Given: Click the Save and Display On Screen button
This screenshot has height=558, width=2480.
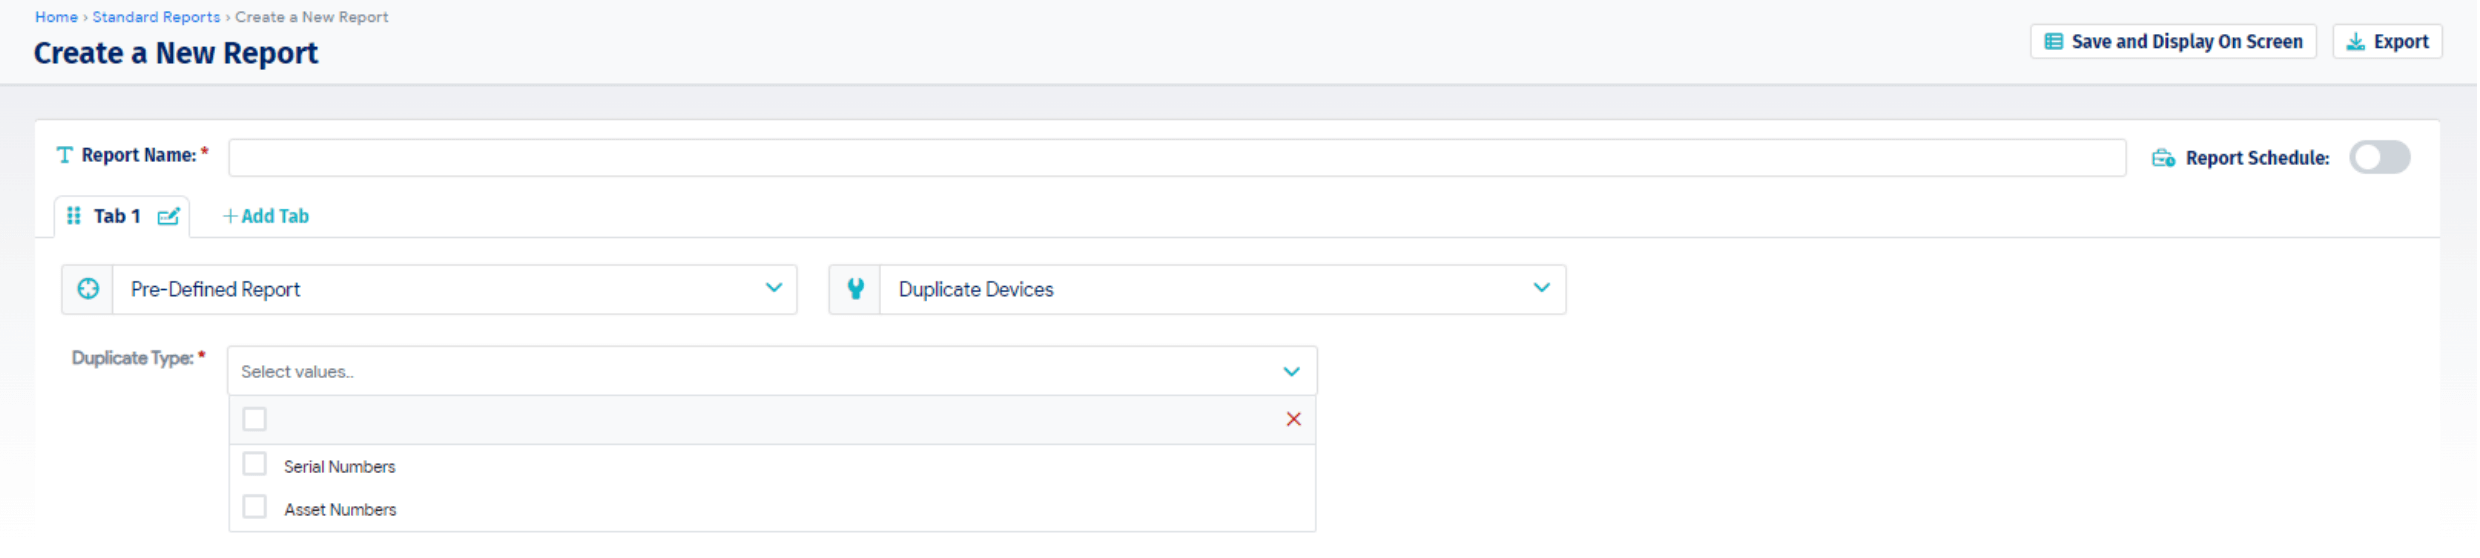Looking at the screenshot, I should coord(2172,42).
